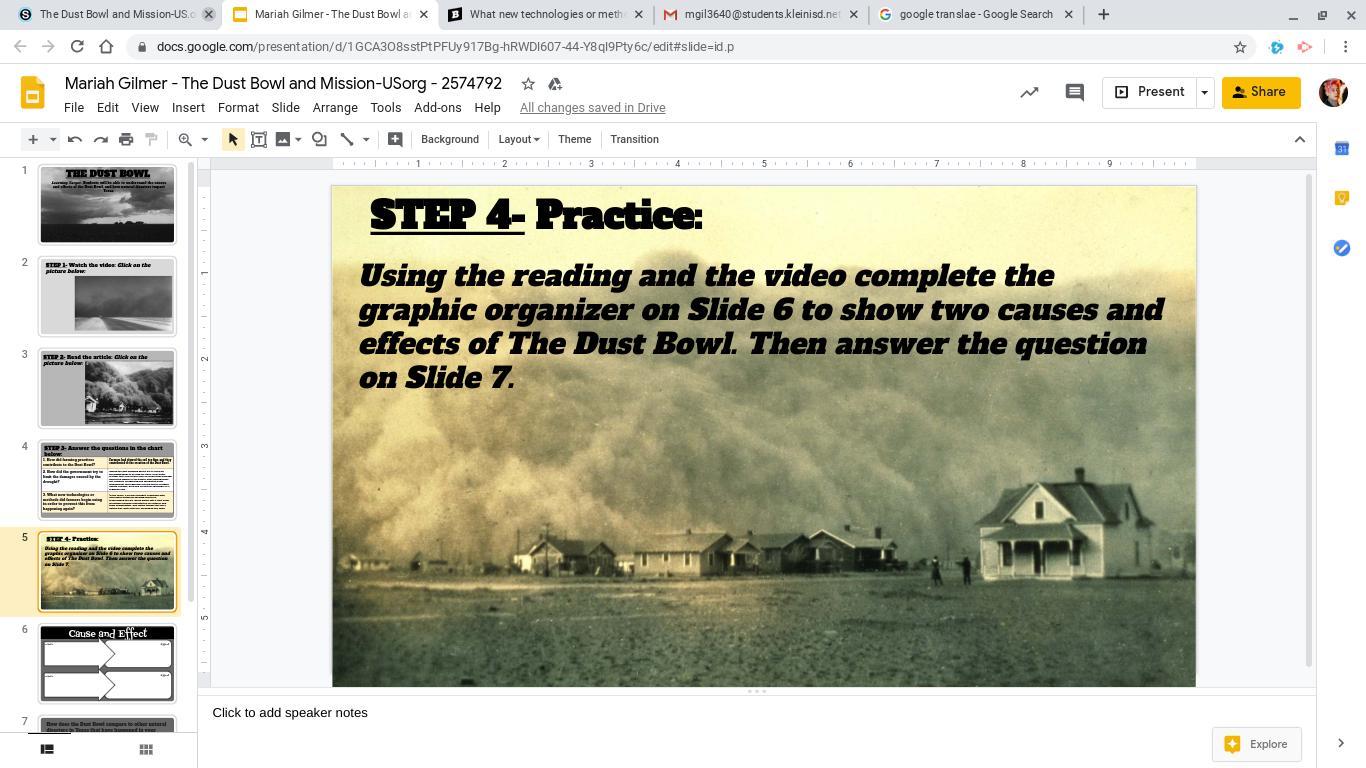The image size is (1366, 768).
Task: Open the Add-ons menu
Action: coord(438,108)
